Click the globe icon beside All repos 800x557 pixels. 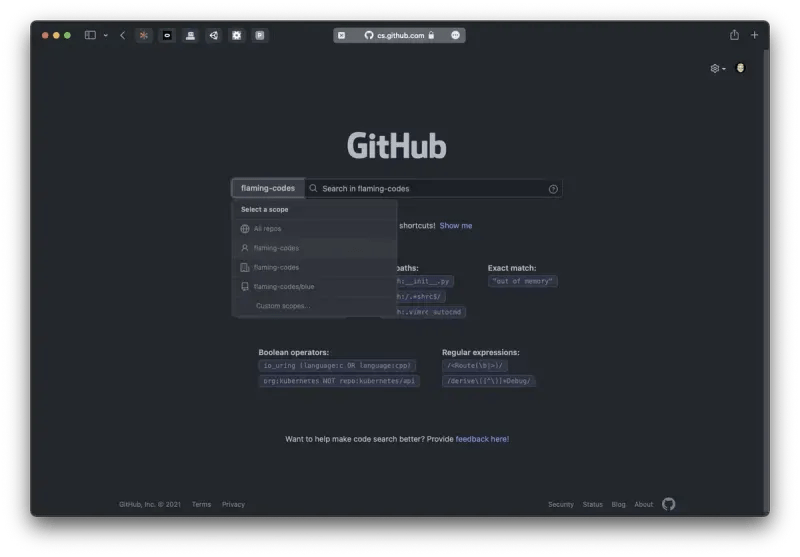pos(245,229)
